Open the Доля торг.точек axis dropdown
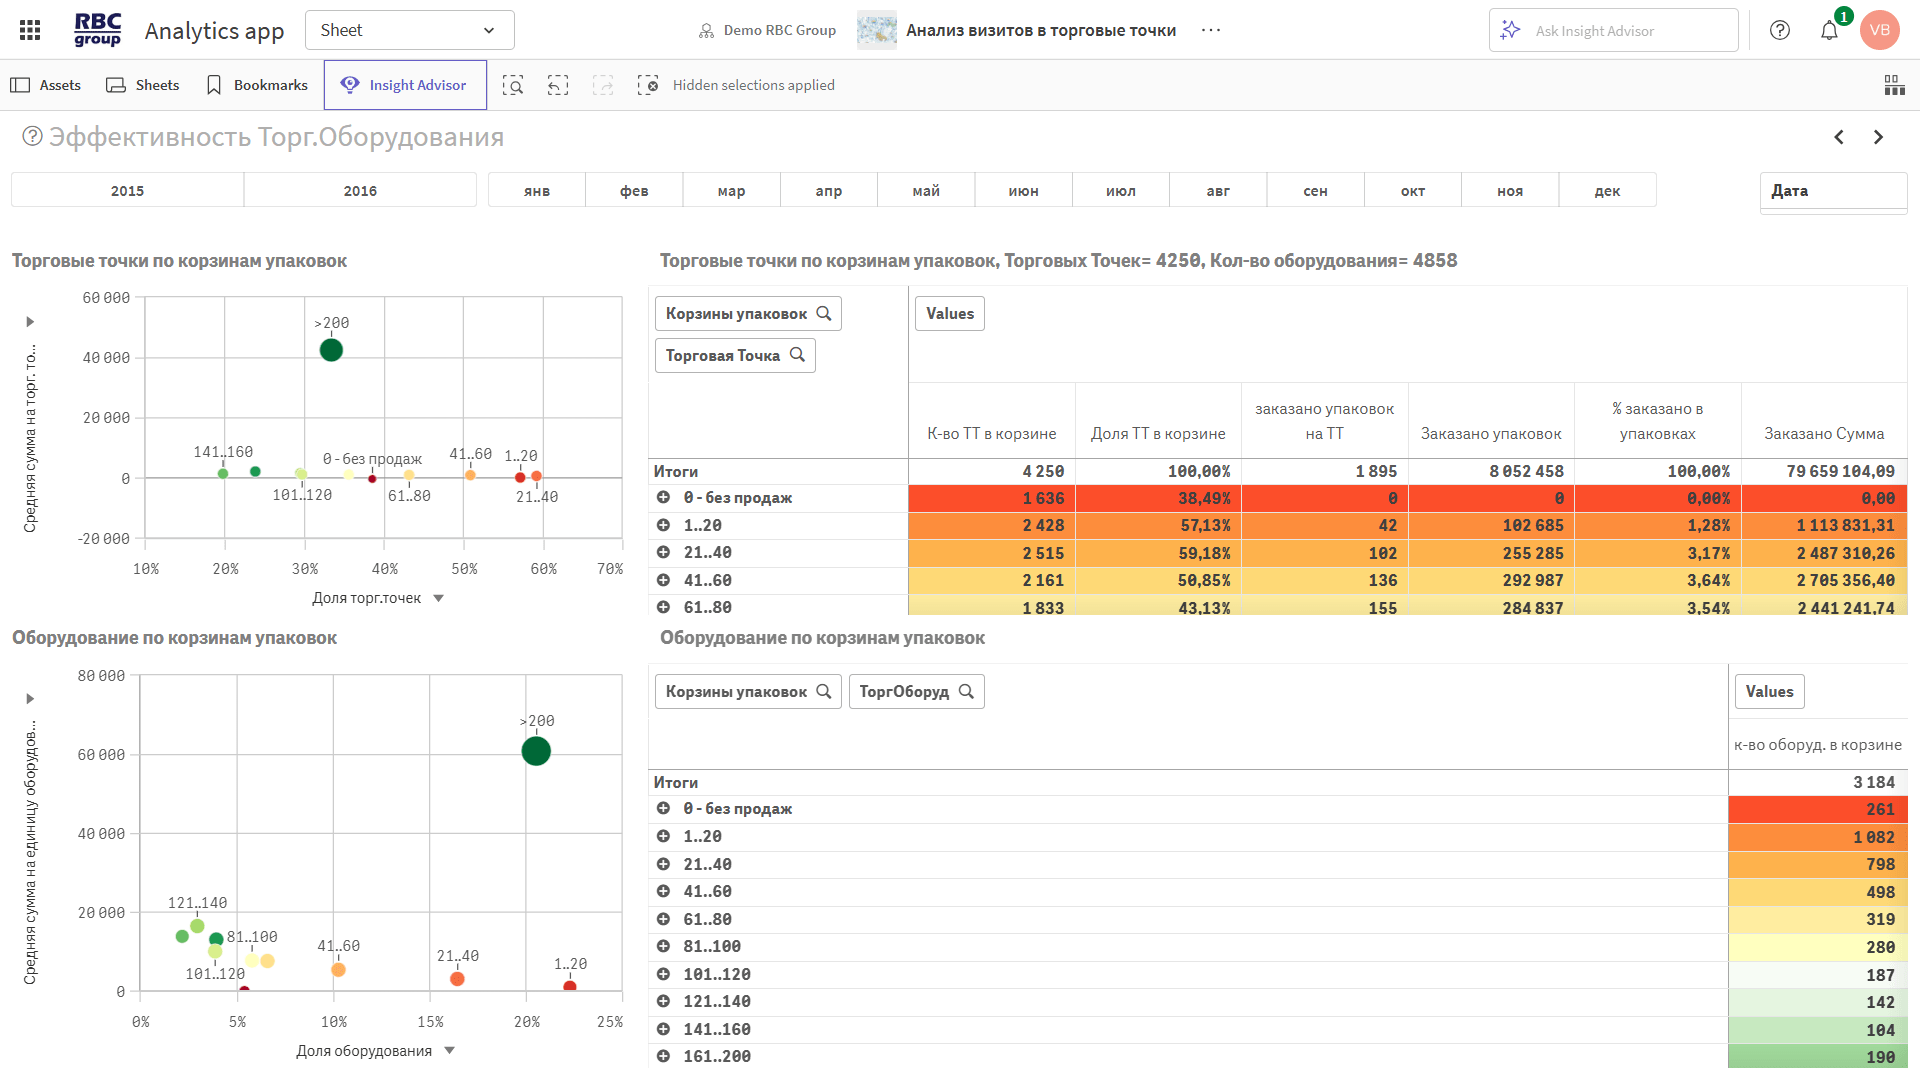The width and height of the screenshot is (1920, 1080). 437,598
